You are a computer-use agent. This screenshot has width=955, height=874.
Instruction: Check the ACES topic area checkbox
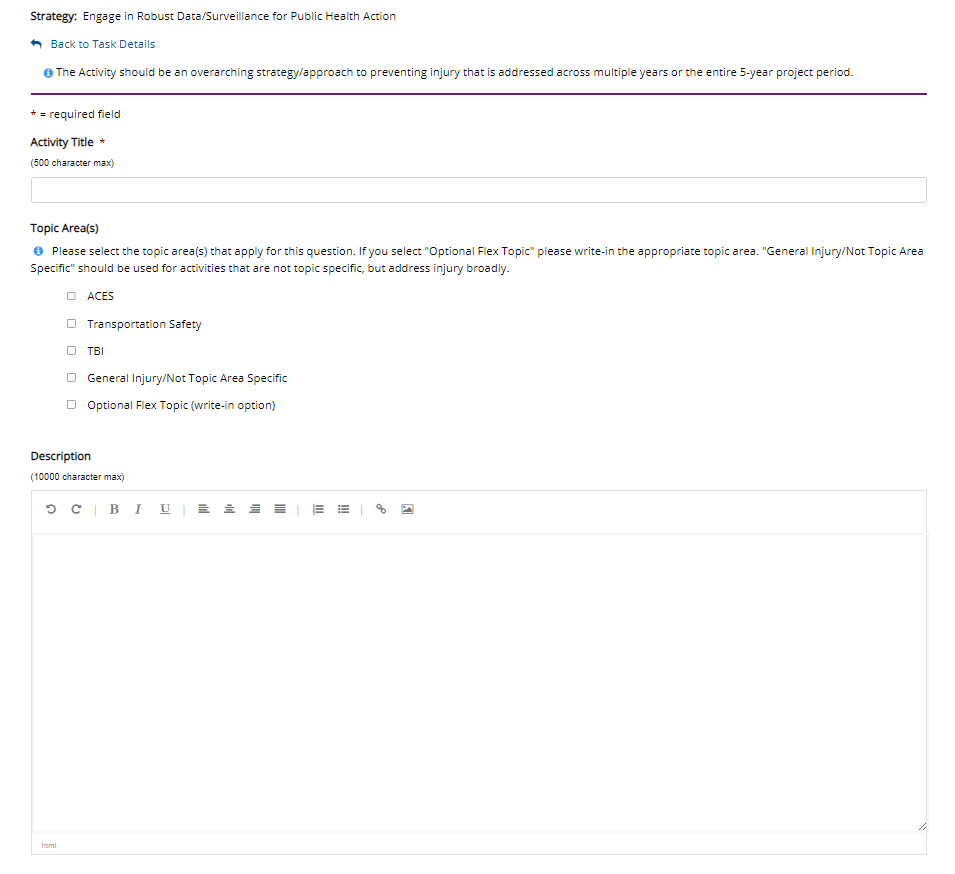click(71, 296)
